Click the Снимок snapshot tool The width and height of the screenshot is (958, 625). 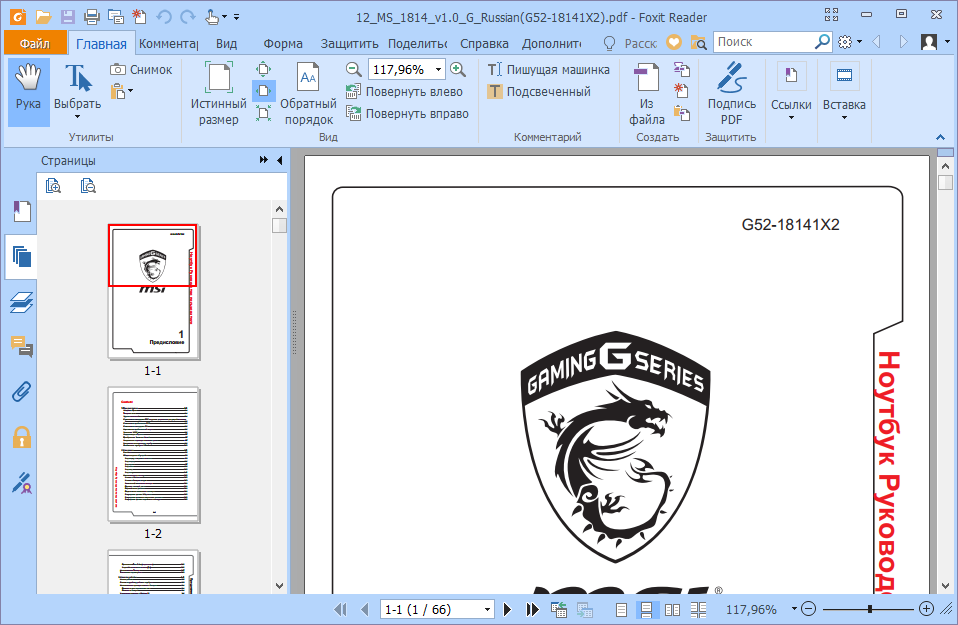click(141, 70)
